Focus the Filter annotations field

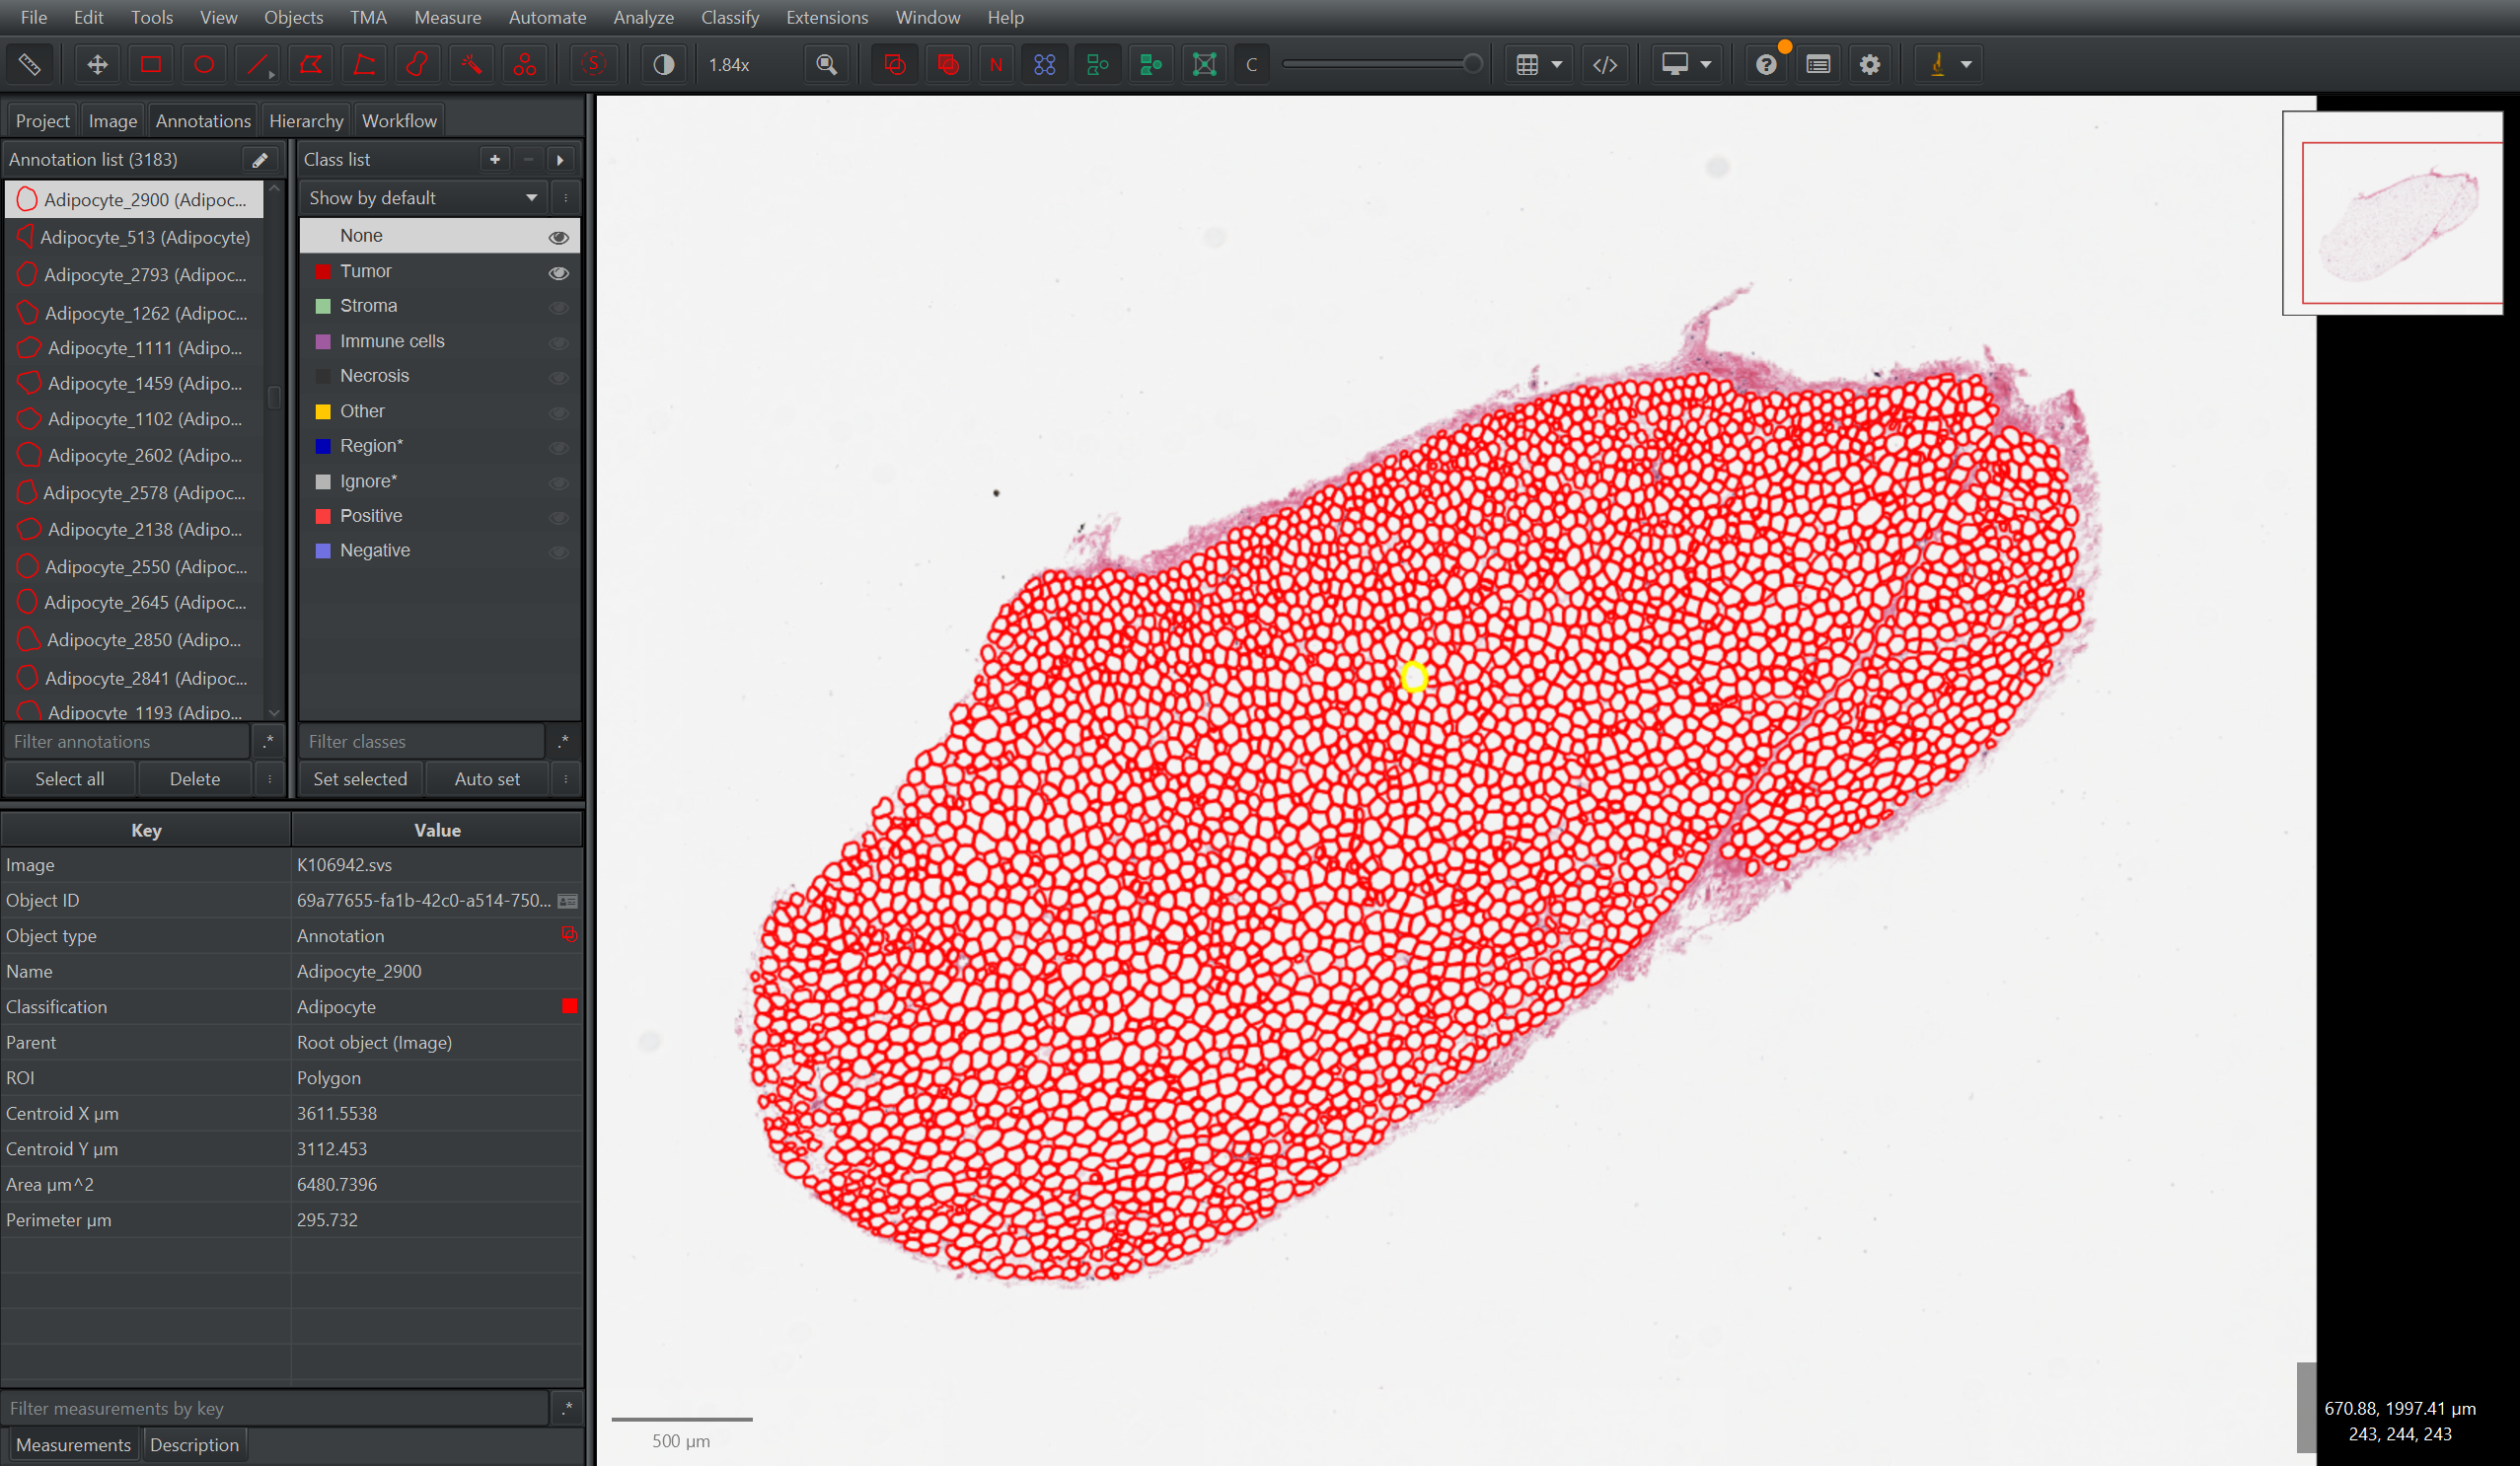127,742
